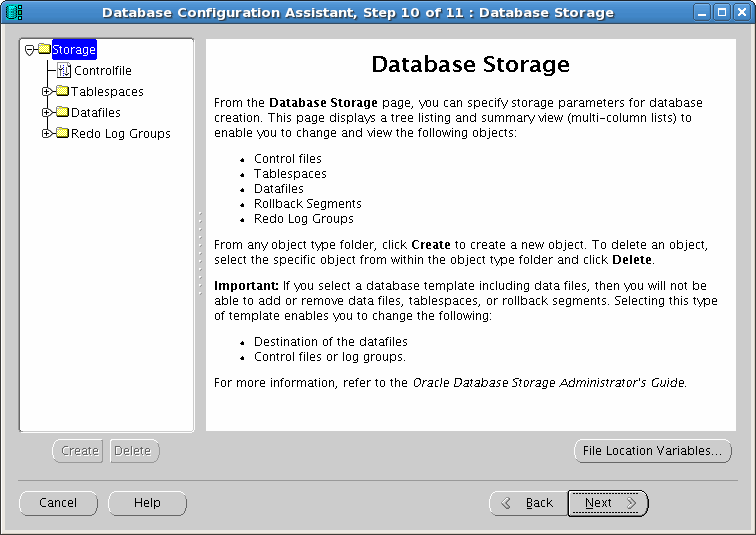Select the Tablespaces tree label
The width and height of the screenshot is (756, 535).
point(107,92)
